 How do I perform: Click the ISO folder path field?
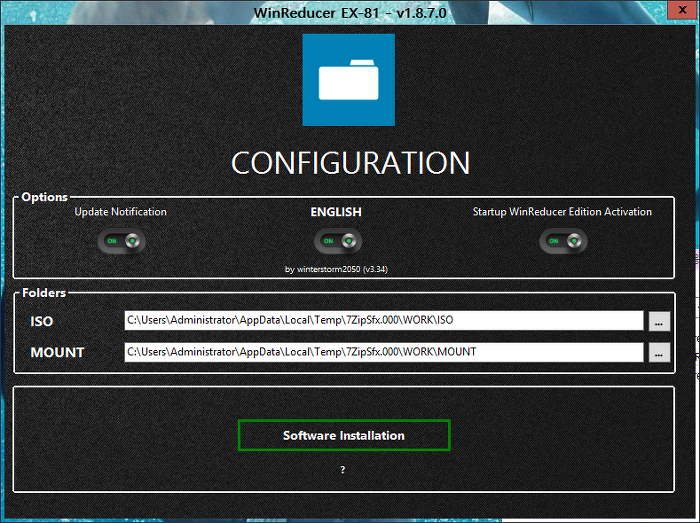pyautogui.click(x=384, y=320)
